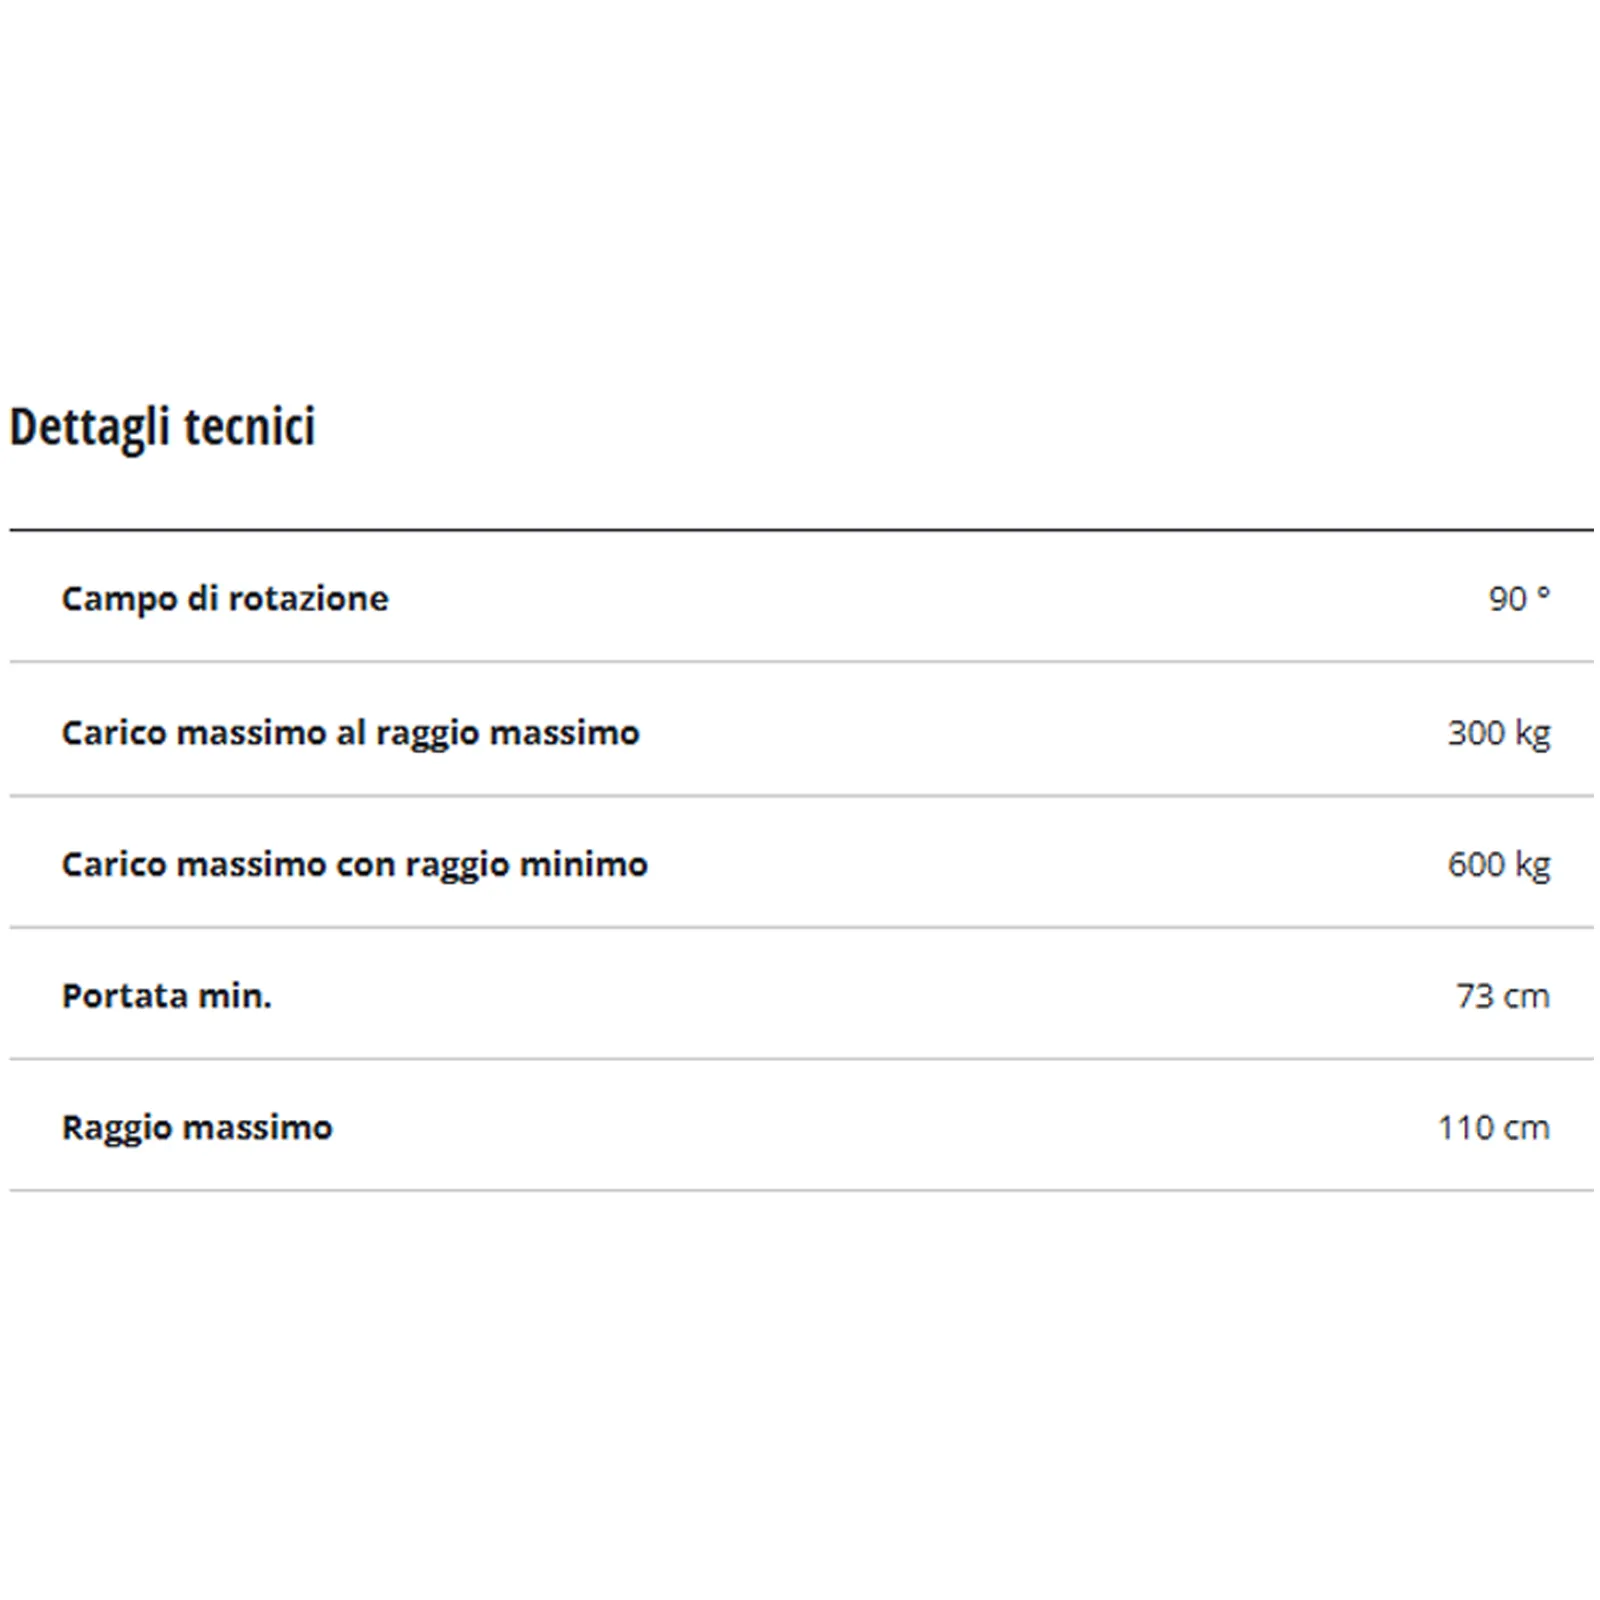Screen dimensions: 1600x1600
Task: Click the dark line under the heading
Action: click(x=800, y=530)
